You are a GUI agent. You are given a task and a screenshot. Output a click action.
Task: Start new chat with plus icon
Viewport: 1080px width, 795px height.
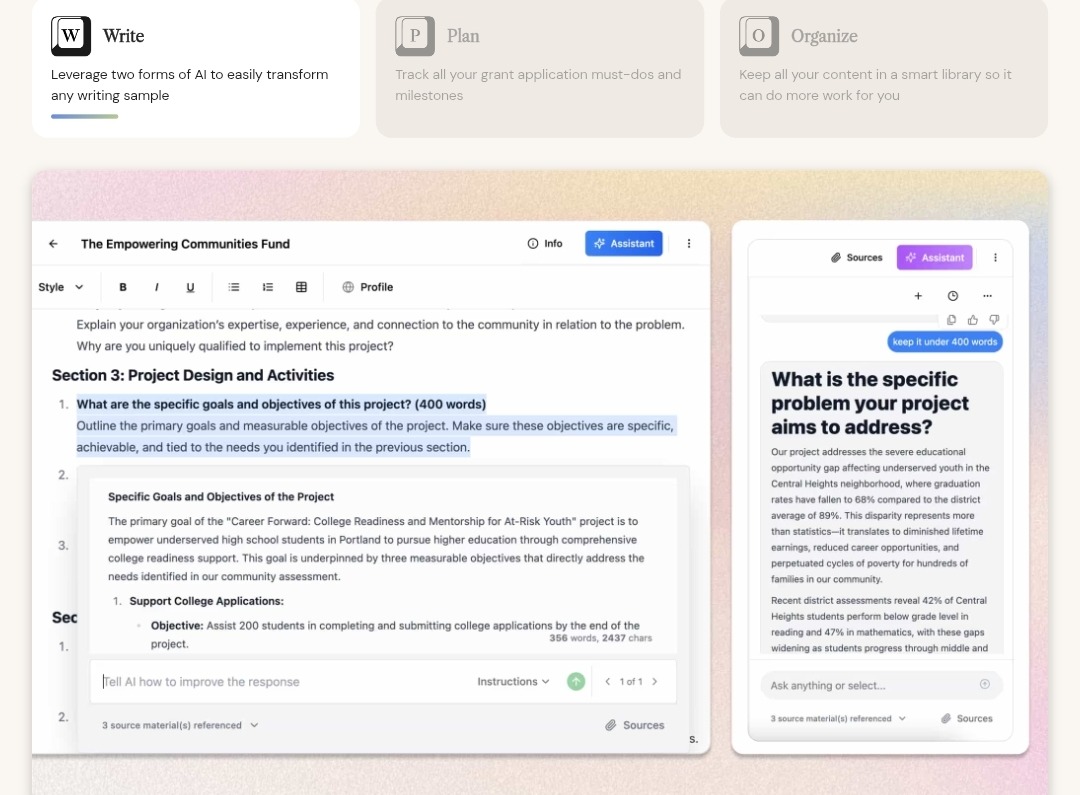coord(918,296)
